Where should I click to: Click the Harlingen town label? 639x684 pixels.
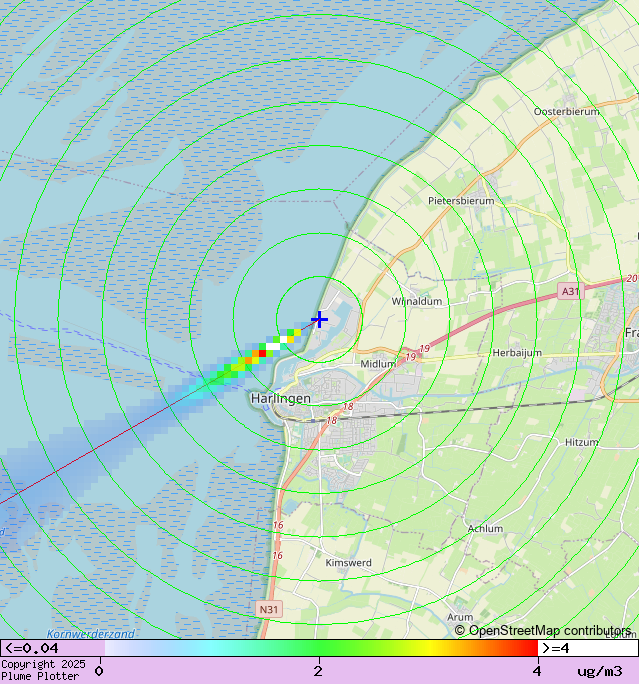click(281, 398)
